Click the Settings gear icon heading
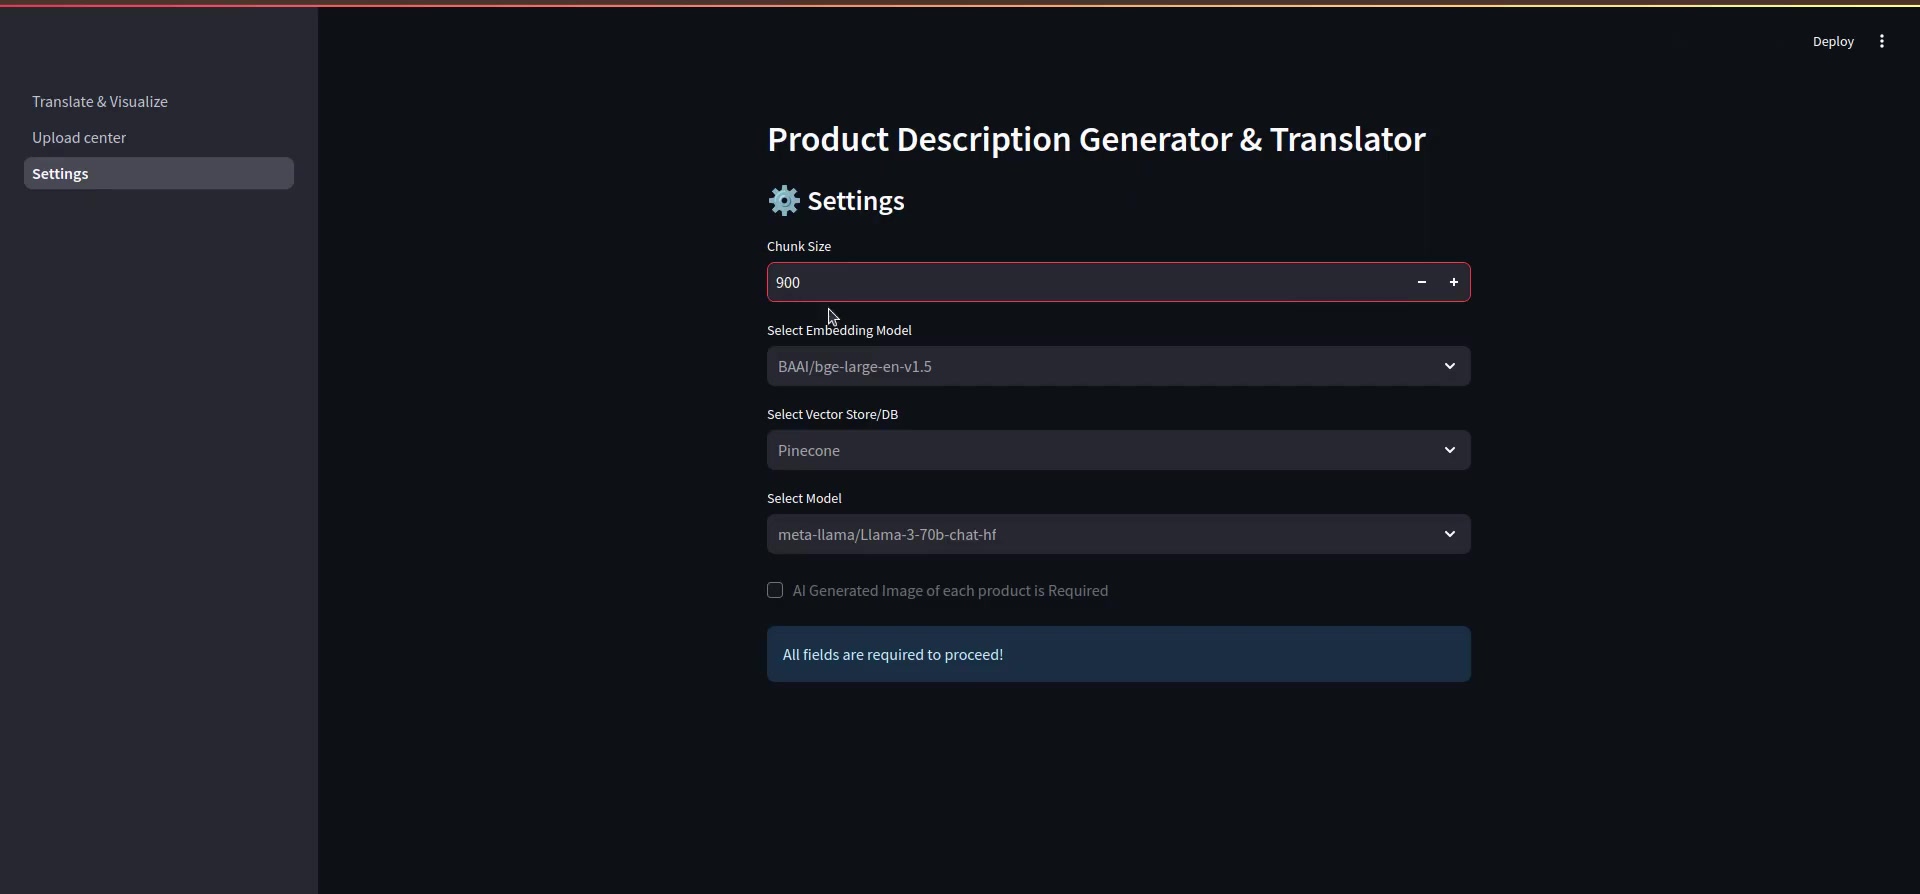This screenshot has width=1920, height=894. 784,201
